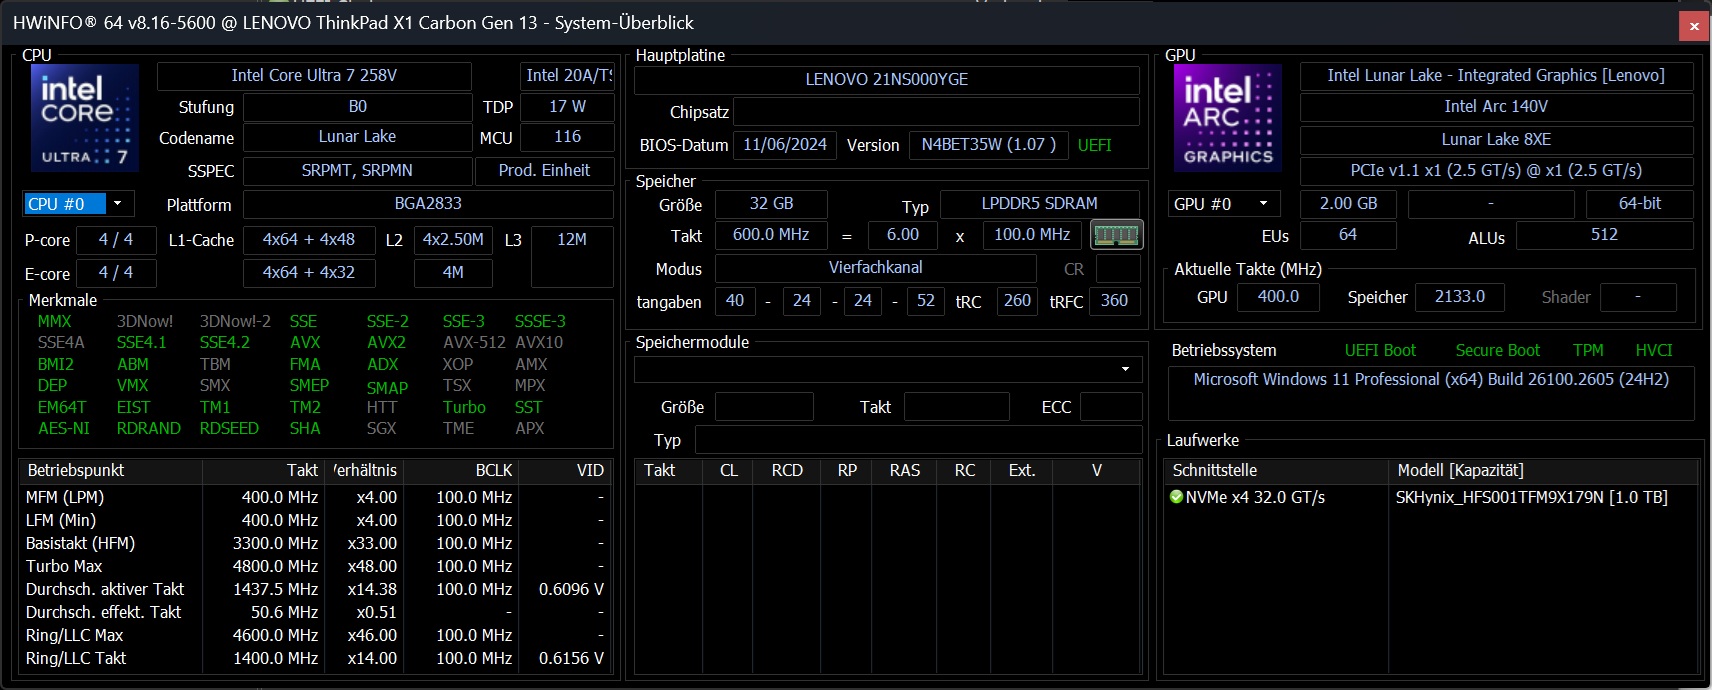Click the Betriebspunkt column header
Image resolution: width=1712 pixels, height=690 pixels.
tap(111, 470)
